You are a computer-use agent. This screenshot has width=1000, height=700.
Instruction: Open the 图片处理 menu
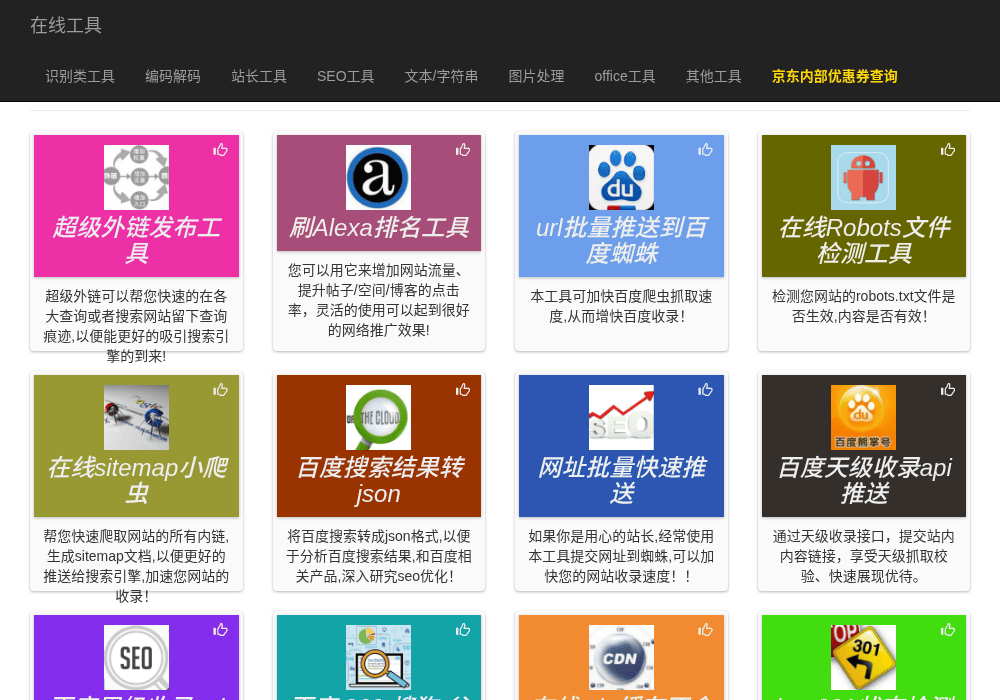click(536, 77)
